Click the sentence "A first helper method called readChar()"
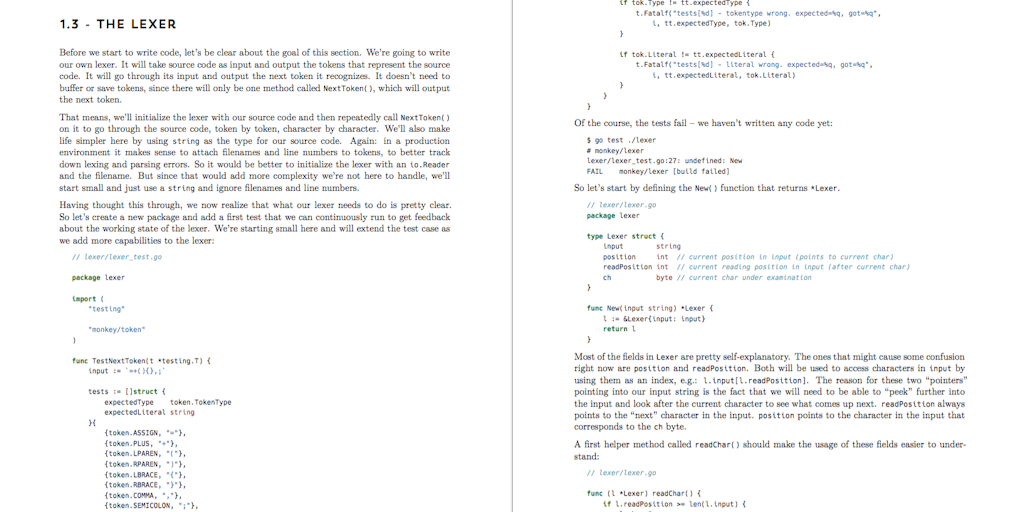The width and height of the screenshot is (1024, 512). (770, 451)
